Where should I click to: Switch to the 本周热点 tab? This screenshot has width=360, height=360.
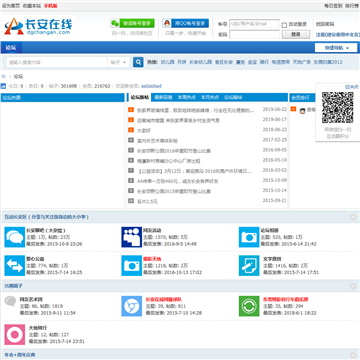(187, 98)
